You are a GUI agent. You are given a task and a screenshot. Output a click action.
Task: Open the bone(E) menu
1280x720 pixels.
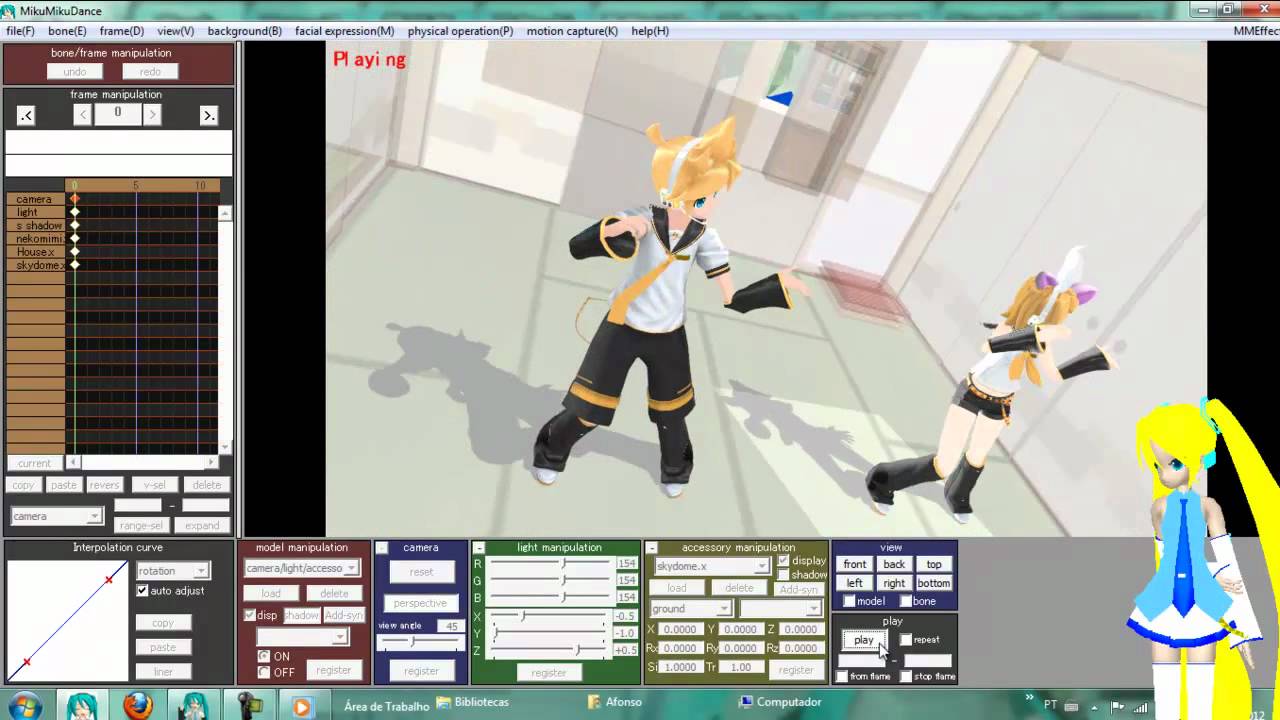[67, 31]
